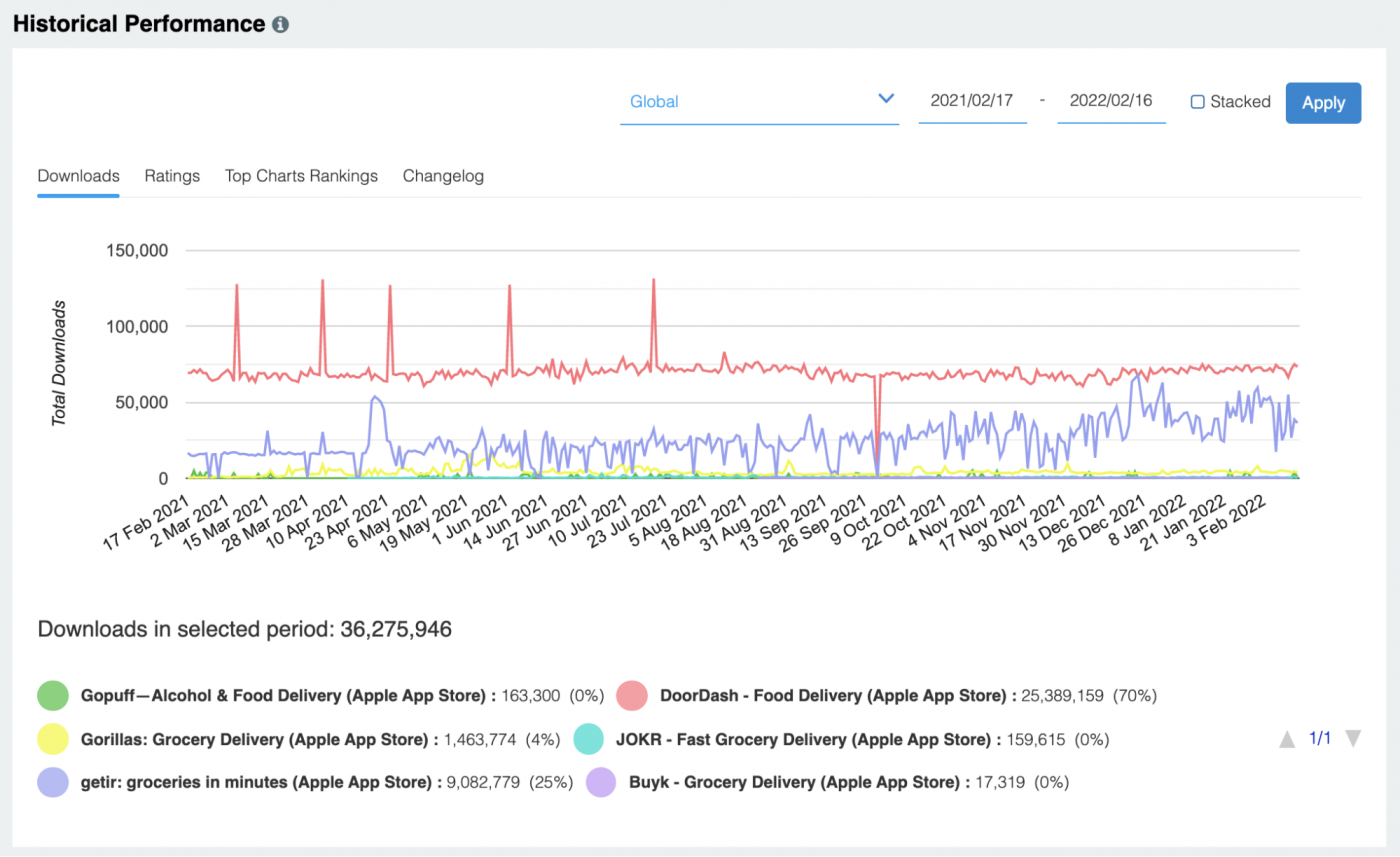
Task: Open the Top Charts Rankings tab
Action: point(301,176)
